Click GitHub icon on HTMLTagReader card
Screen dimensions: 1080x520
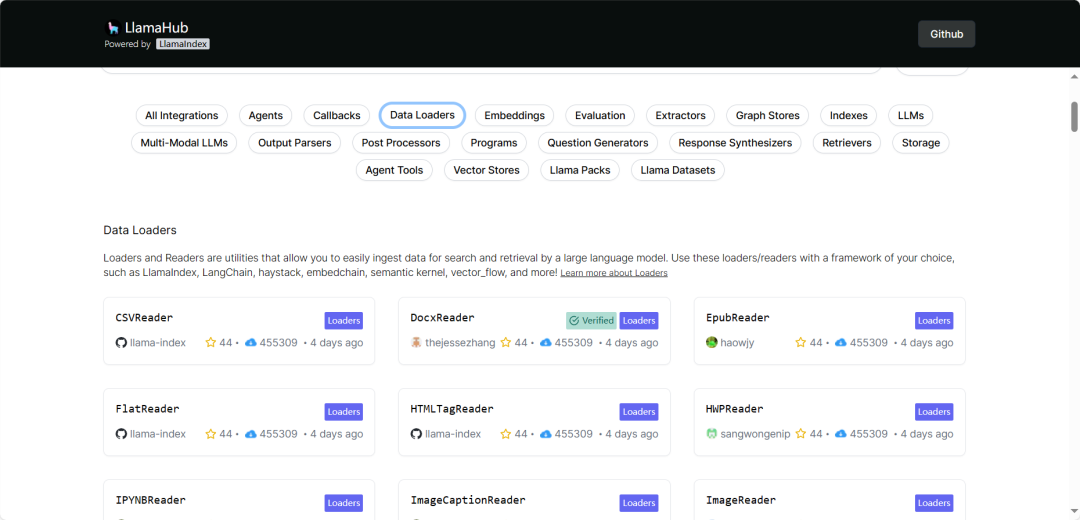click(416, 434)
